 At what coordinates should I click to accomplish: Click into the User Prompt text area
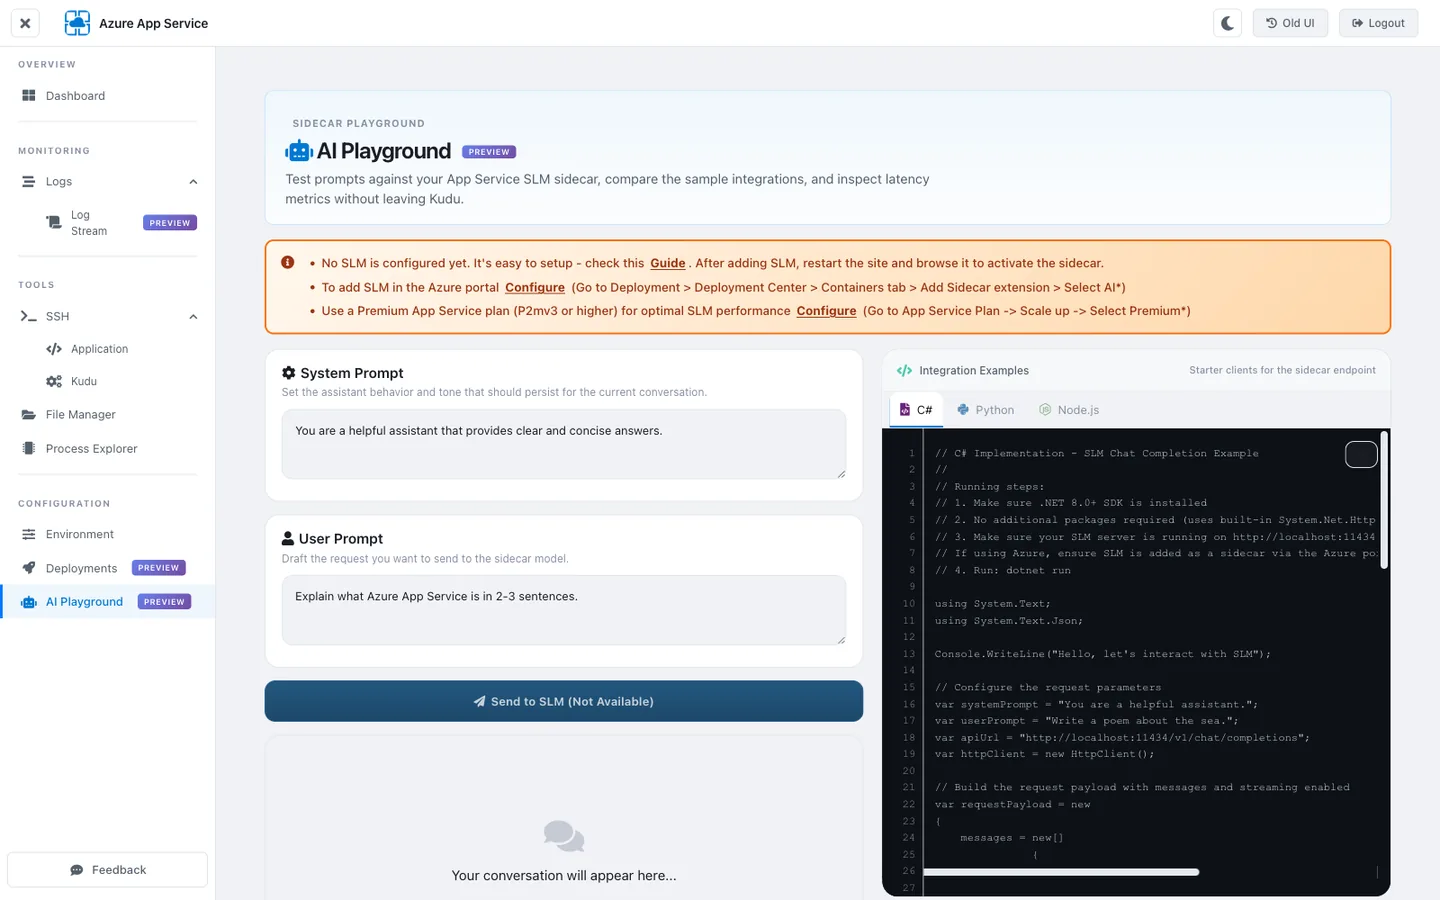pos(564,610)
